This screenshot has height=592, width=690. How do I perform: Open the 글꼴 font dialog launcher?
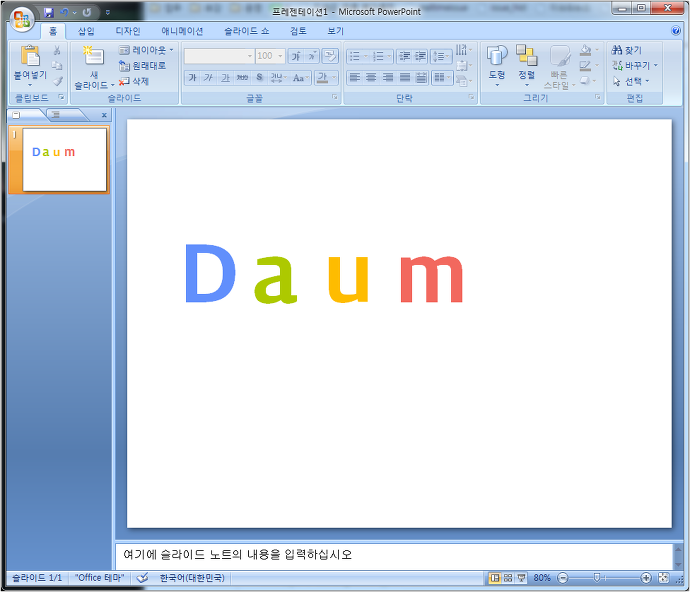point(335,97)
